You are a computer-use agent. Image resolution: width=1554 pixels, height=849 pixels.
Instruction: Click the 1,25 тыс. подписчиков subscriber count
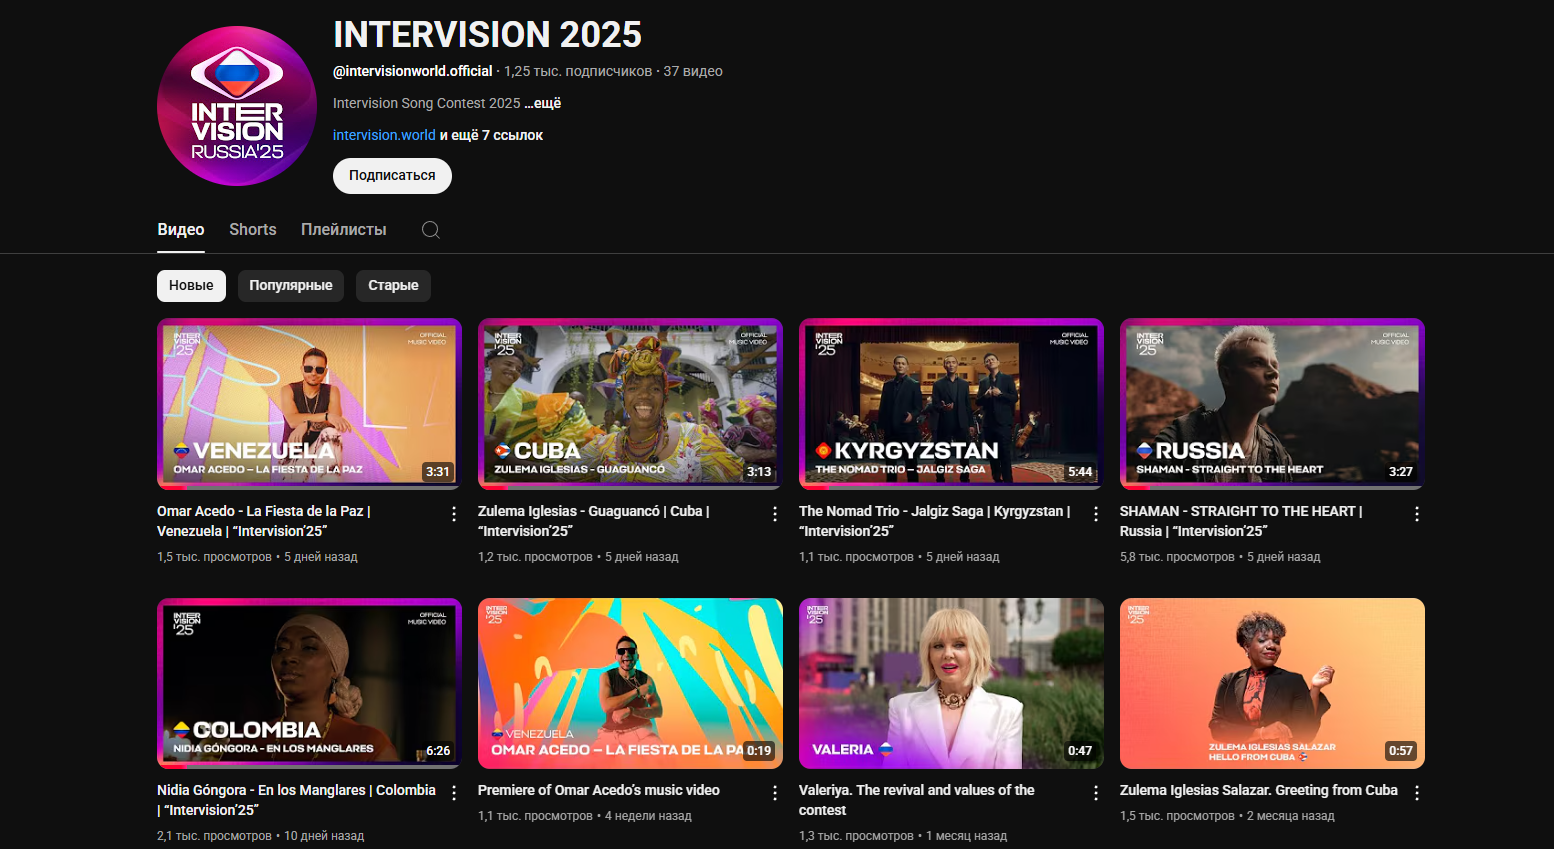point(578,71)
